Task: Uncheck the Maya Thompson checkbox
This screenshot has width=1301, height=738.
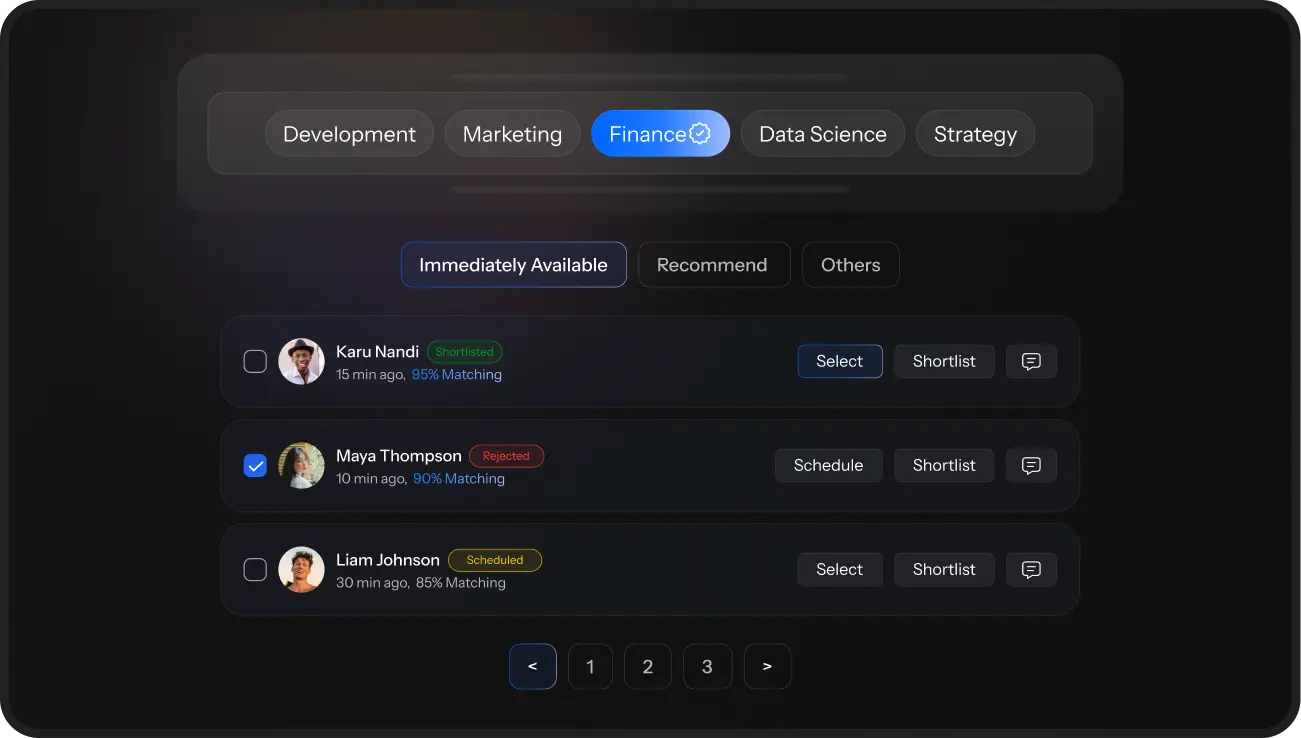Action: pos(255,466)
